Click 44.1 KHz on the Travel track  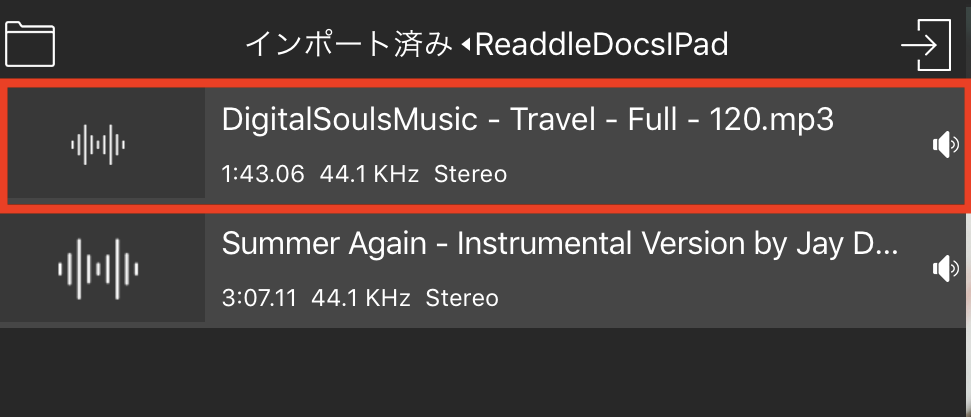369,175
